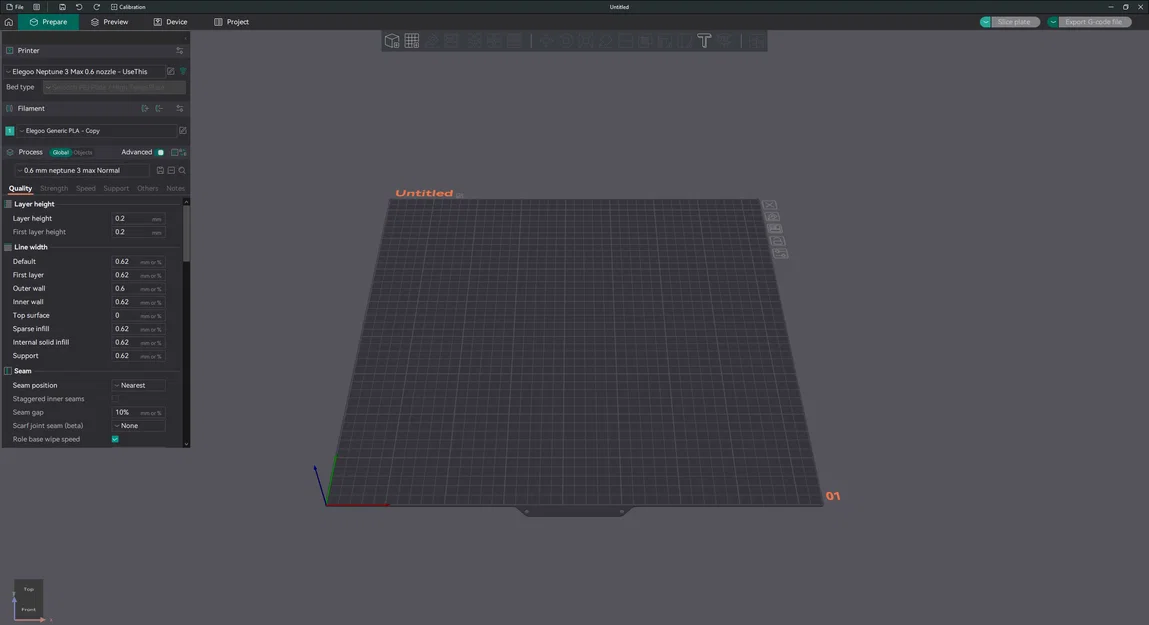The height and width of the screenshot is (625, 1149).
Task: Save the current process preset
Action: click(160, 170)
